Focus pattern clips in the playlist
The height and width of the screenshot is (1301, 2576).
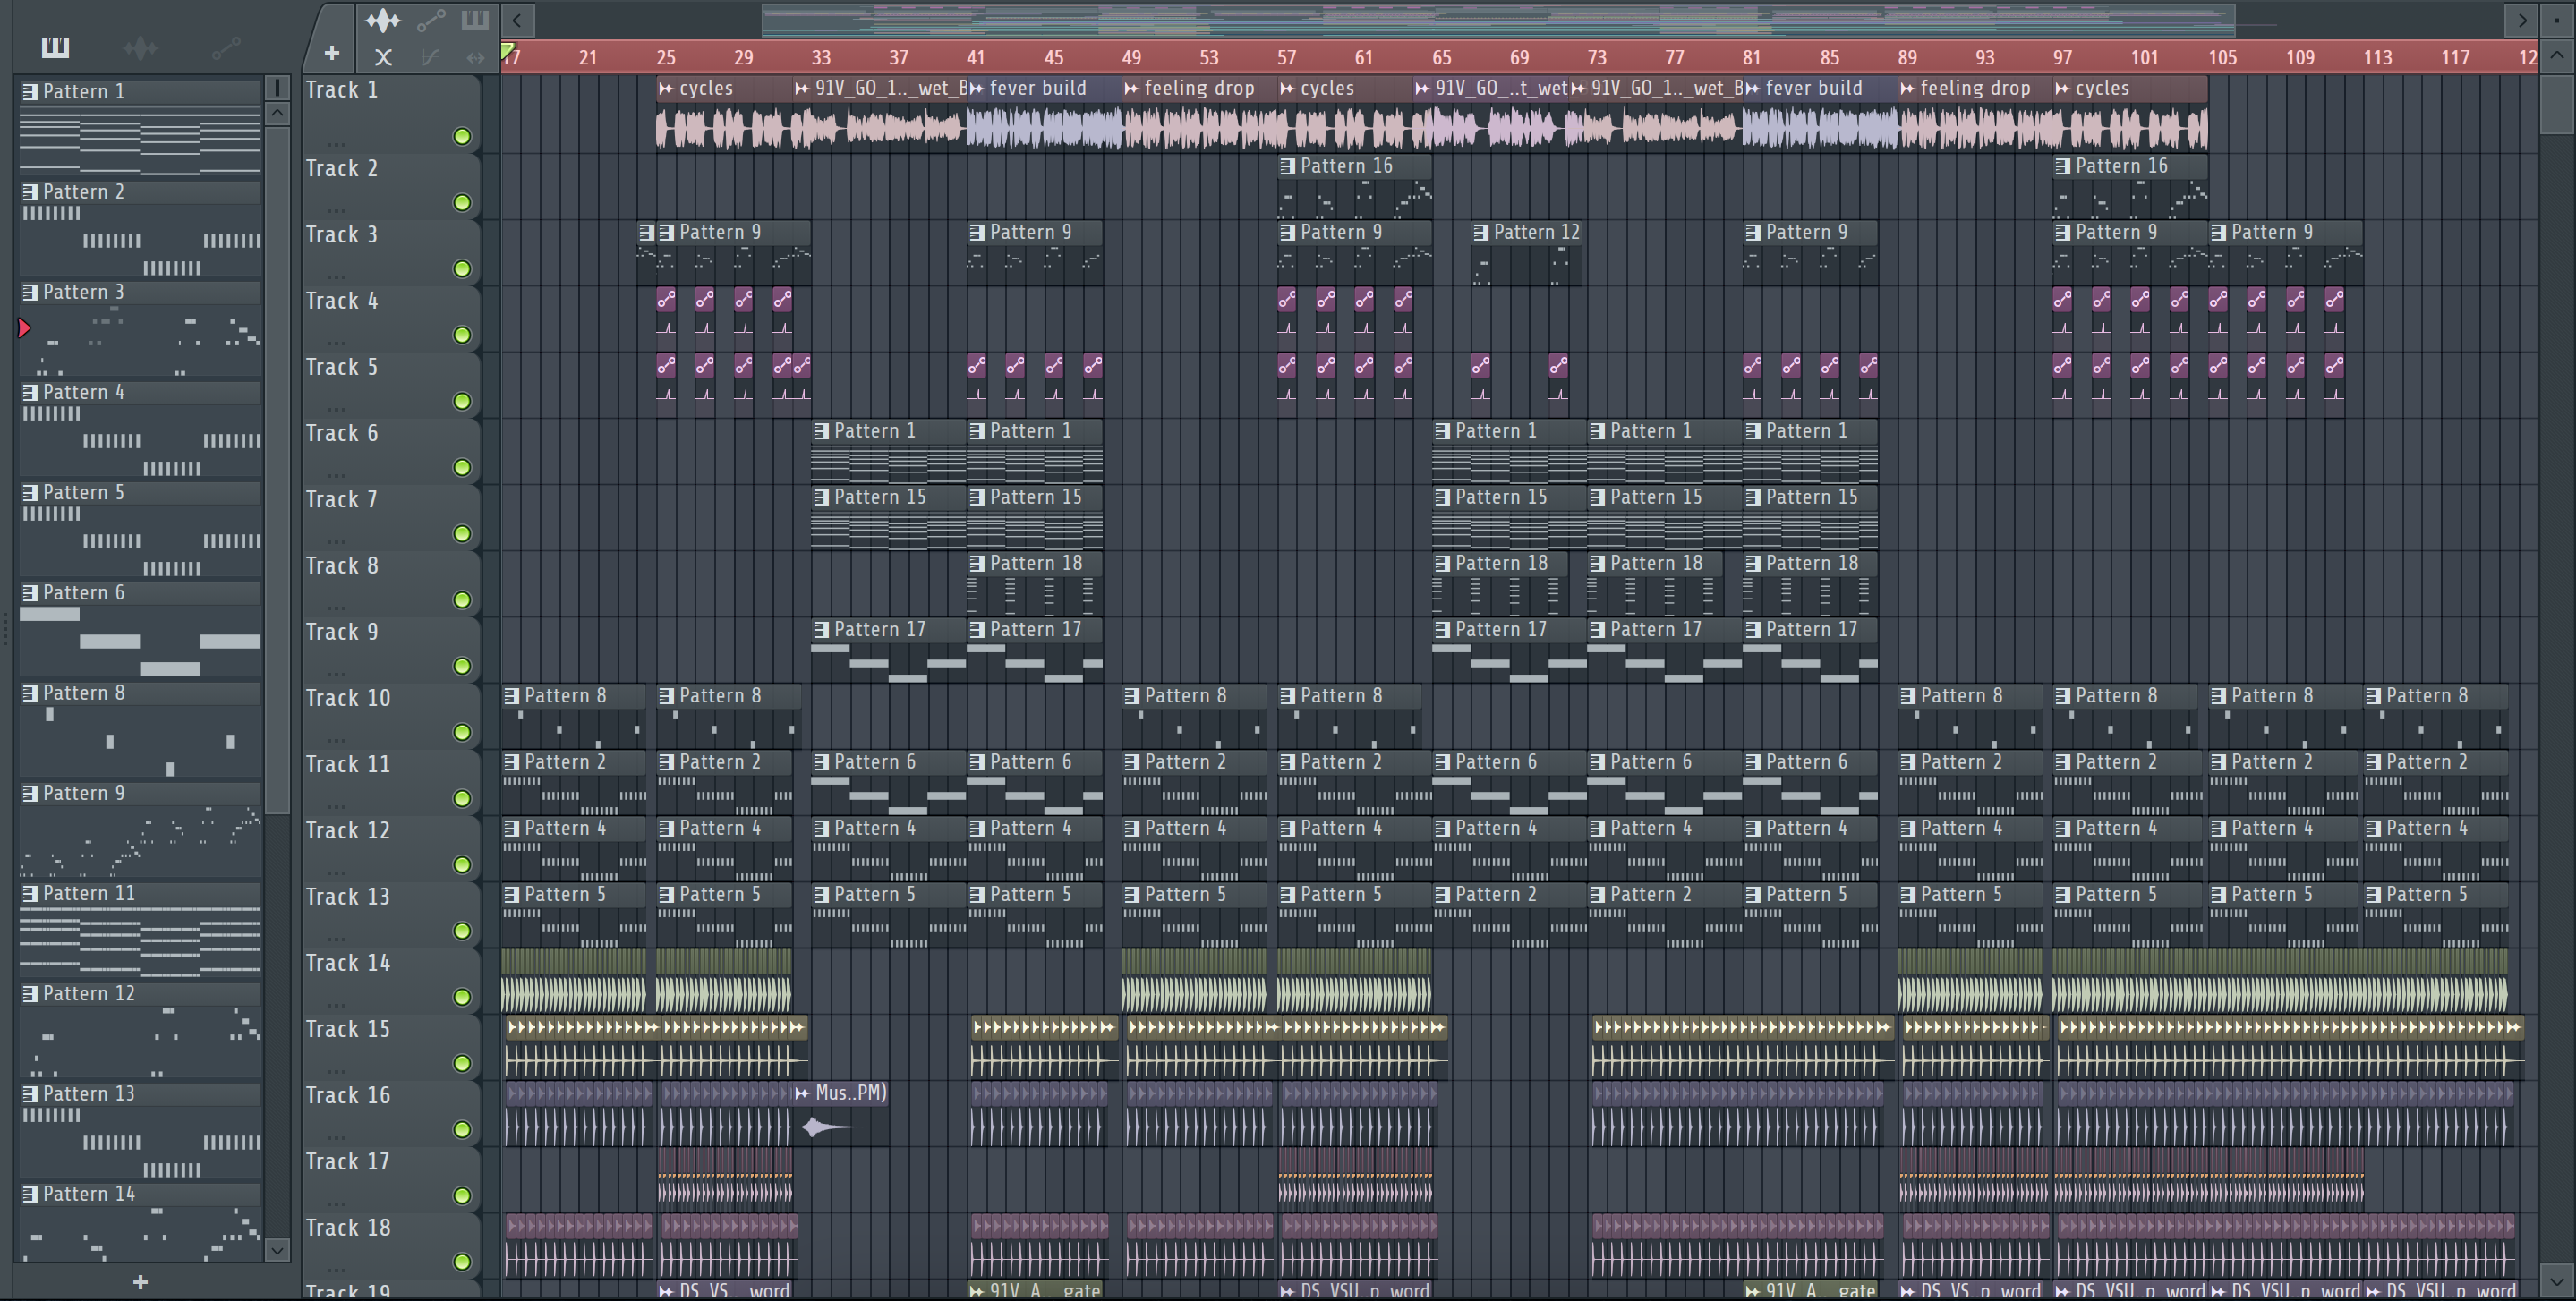coord(475,19)
